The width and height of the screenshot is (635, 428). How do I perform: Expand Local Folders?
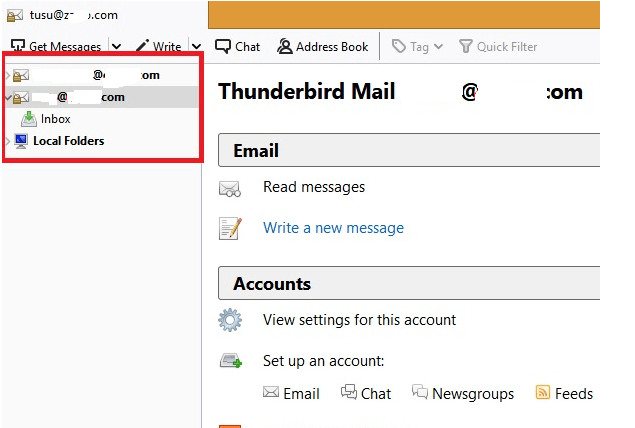(x=8, y=141)
